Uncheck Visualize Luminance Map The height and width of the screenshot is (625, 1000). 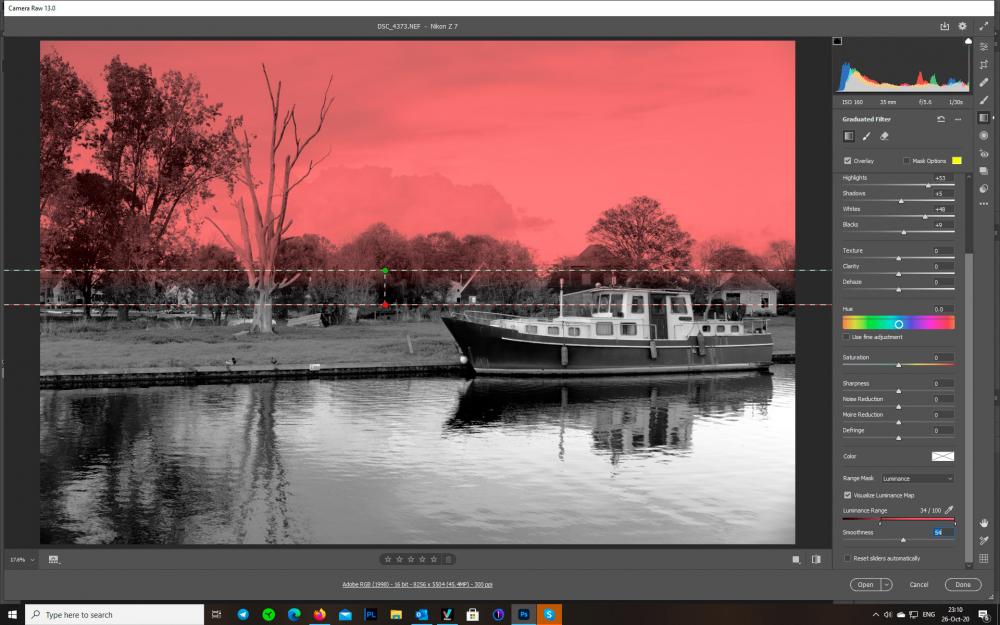[x=848, y=495]
